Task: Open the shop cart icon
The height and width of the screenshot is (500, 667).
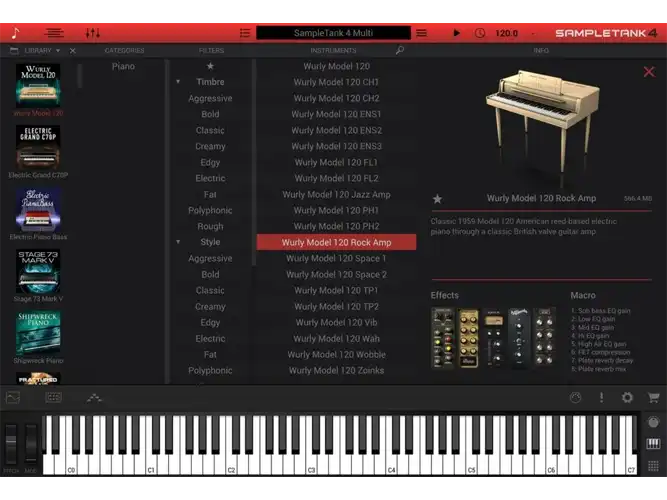Action: [x=653, y=397]
